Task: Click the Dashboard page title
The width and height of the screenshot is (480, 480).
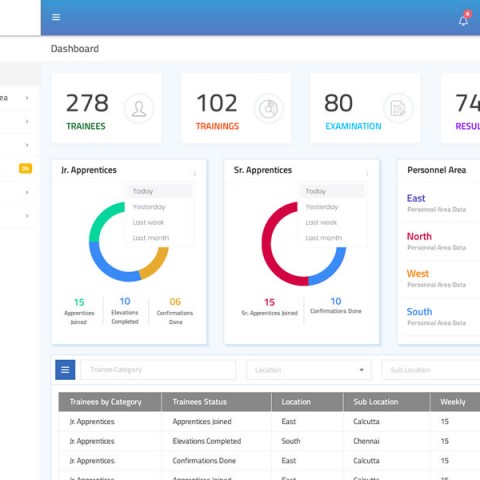Action: click(75, 49)
